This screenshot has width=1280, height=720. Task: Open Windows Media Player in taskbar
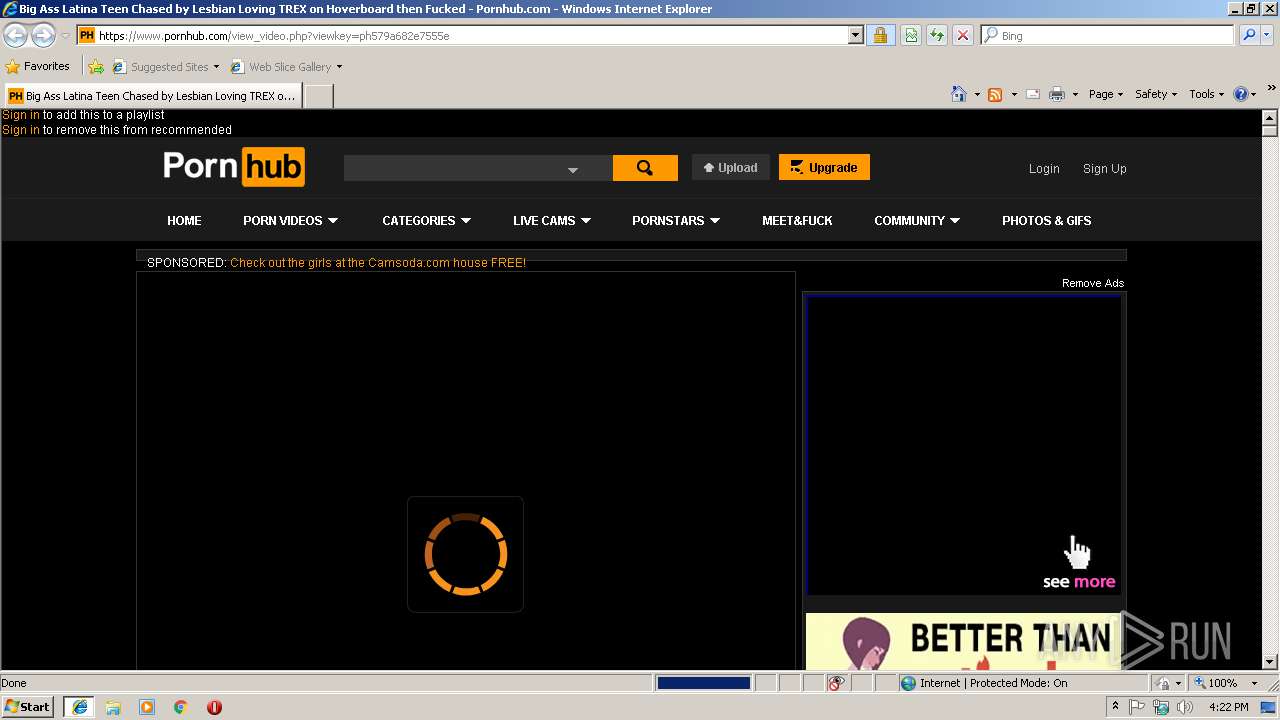pyautogui.click(x=147, y=707)
